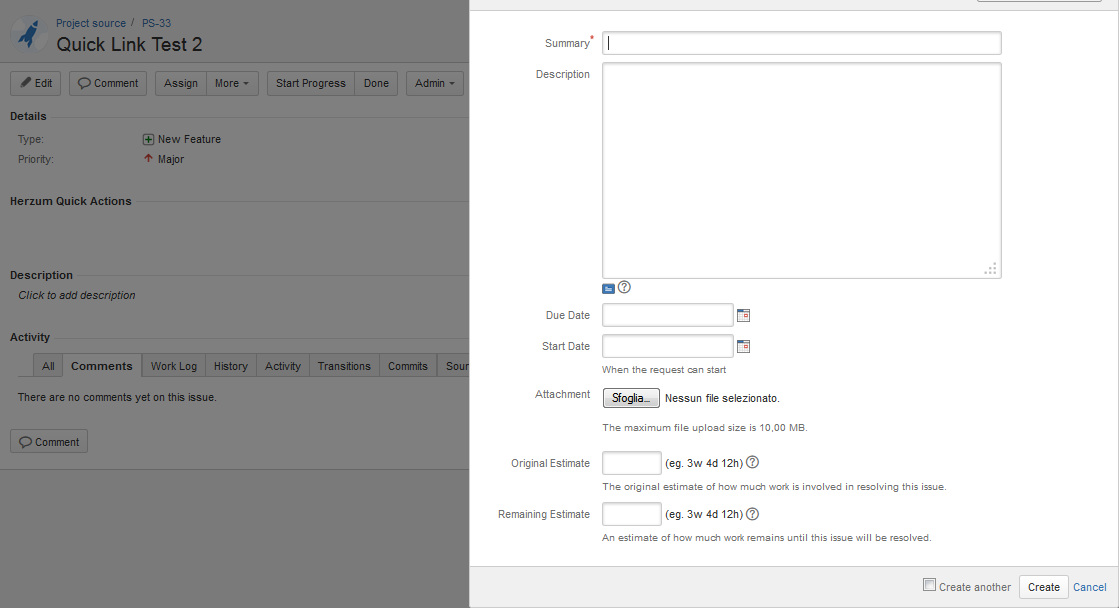The image size is (1119, 608).
Task: Open help icon beside Remaining Estimate
Action: click(x=753, y=514)
